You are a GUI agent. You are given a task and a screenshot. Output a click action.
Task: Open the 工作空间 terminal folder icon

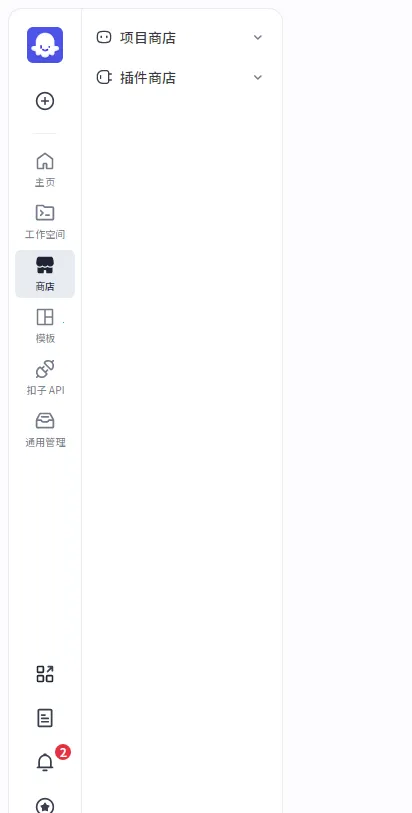[45, 213]
